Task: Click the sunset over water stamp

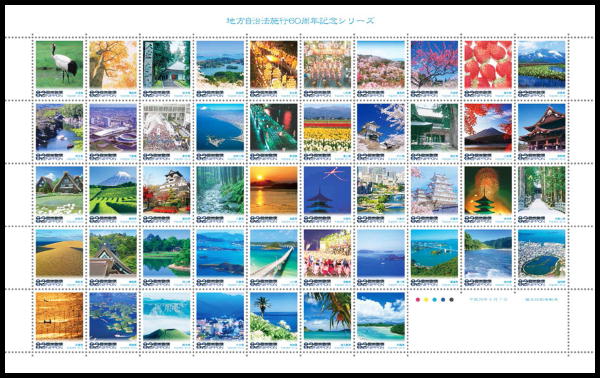Action: point(274,194)
